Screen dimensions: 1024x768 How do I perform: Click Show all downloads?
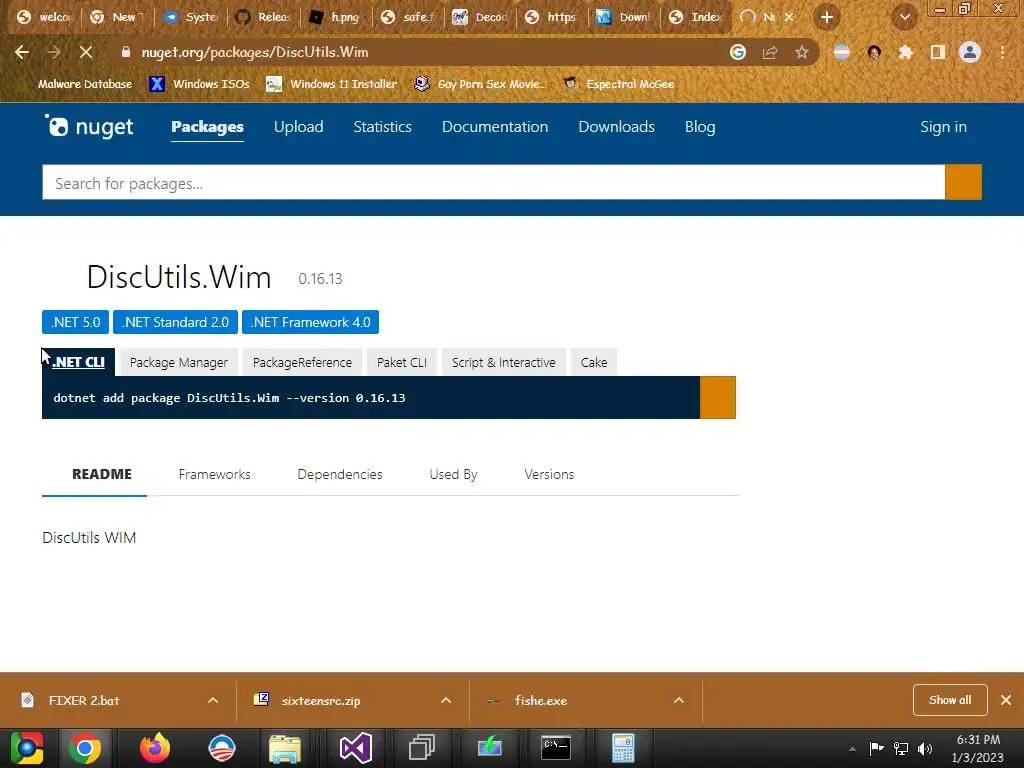coord(950,700)
